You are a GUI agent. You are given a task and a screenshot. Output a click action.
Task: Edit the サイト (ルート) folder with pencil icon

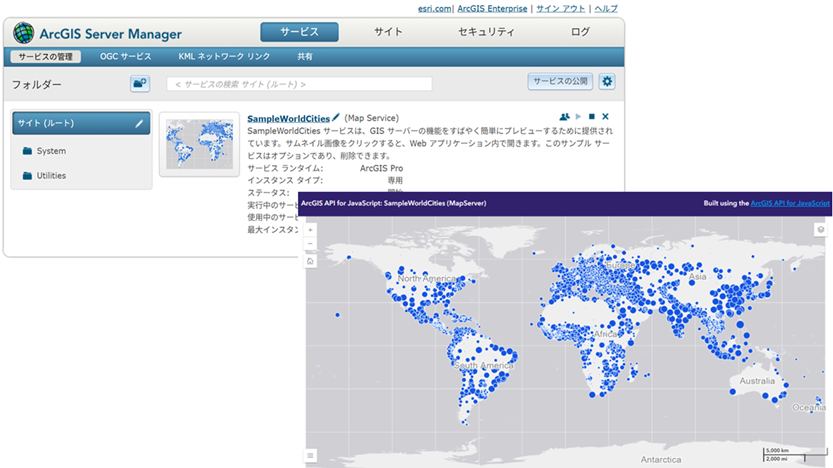(139, 123)
